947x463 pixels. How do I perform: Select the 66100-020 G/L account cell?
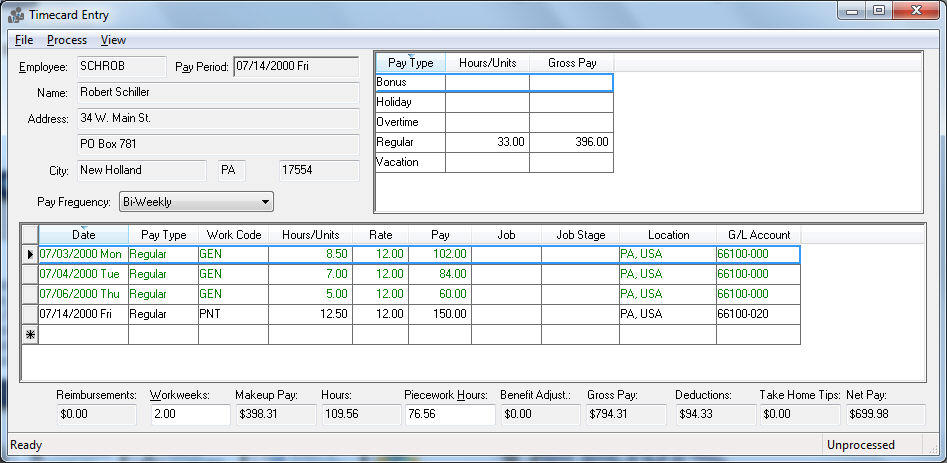coord(758,314)
